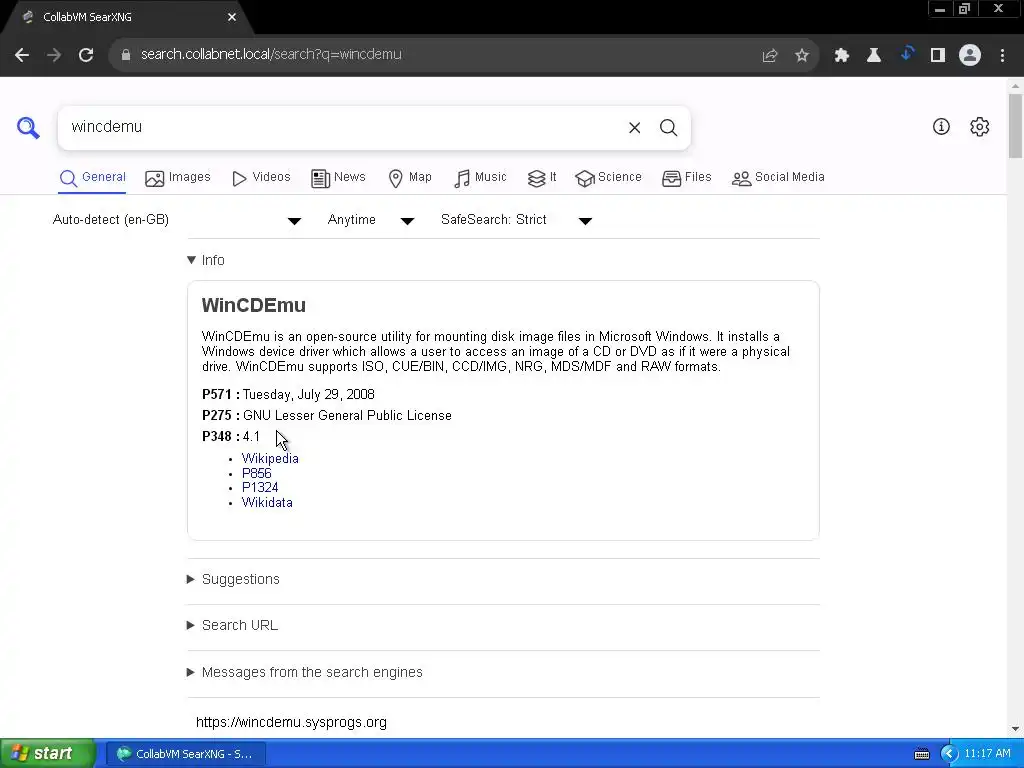Open the wincdemu.sysprogs.org result URL

point(291,723)
